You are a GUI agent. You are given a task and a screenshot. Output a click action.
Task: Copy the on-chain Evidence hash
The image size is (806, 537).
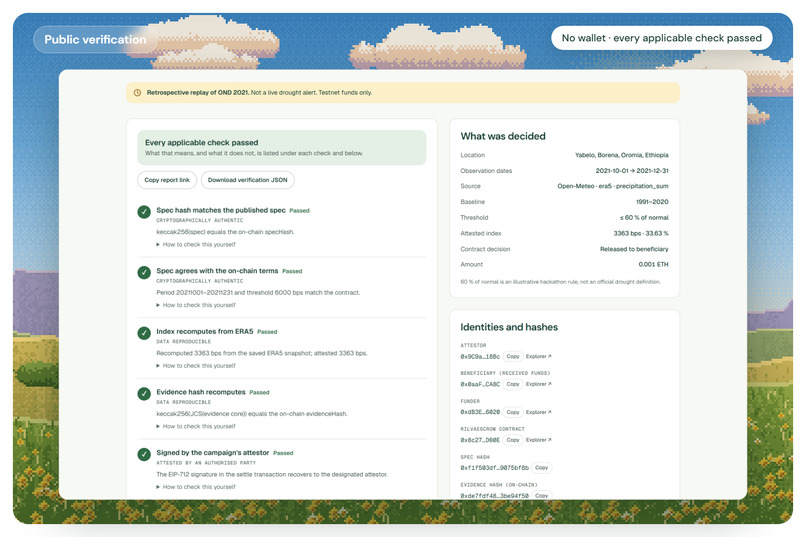[x=541, y=495]
